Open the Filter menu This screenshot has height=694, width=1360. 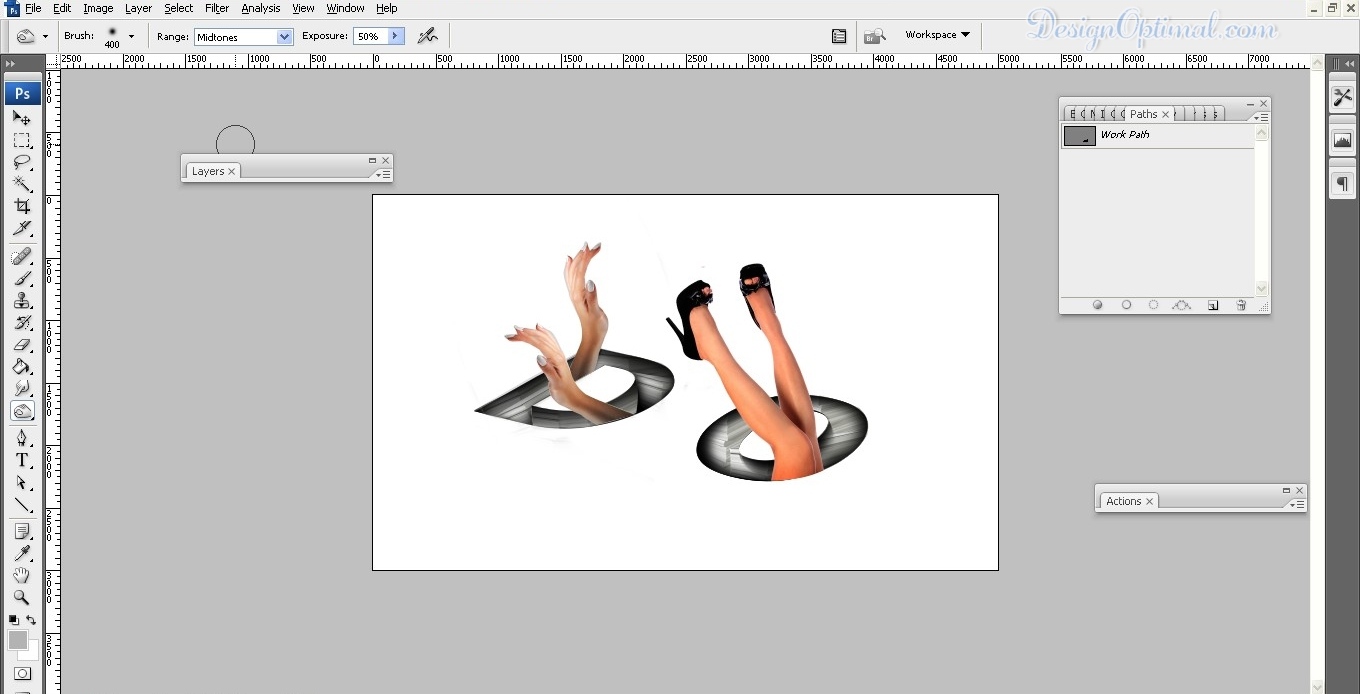pos(217,8)
